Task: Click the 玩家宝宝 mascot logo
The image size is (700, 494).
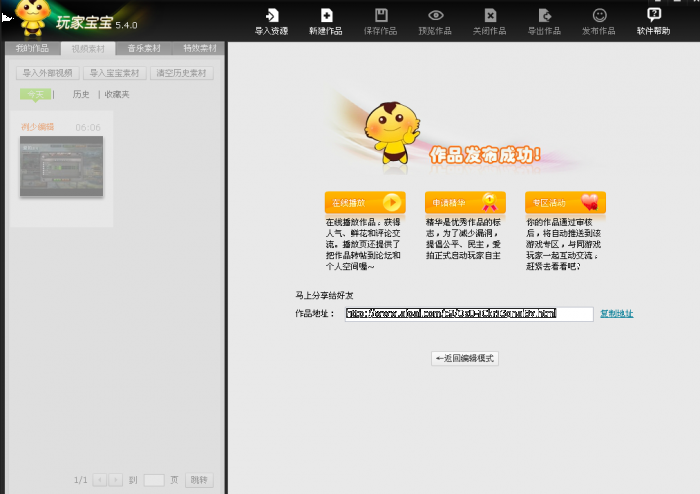Action: pyautogui.click(x=33, y=18)
